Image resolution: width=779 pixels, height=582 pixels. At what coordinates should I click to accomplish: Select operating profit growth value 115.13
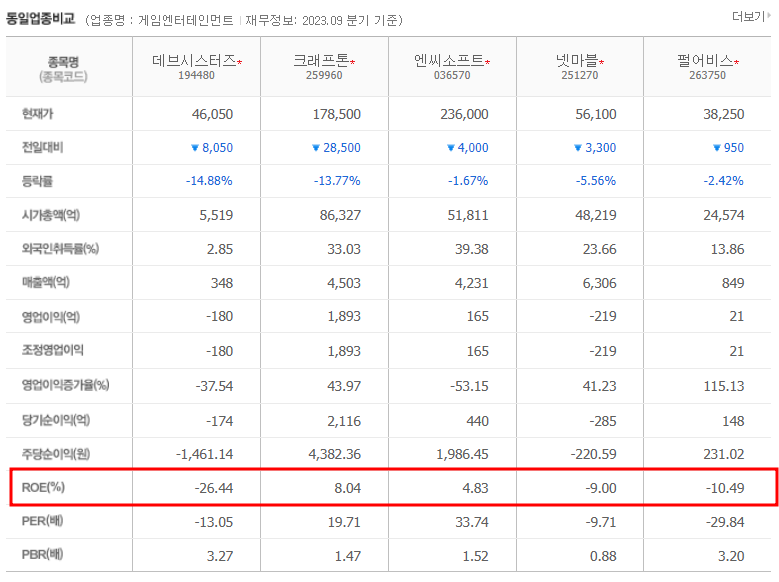click(724, 386)
